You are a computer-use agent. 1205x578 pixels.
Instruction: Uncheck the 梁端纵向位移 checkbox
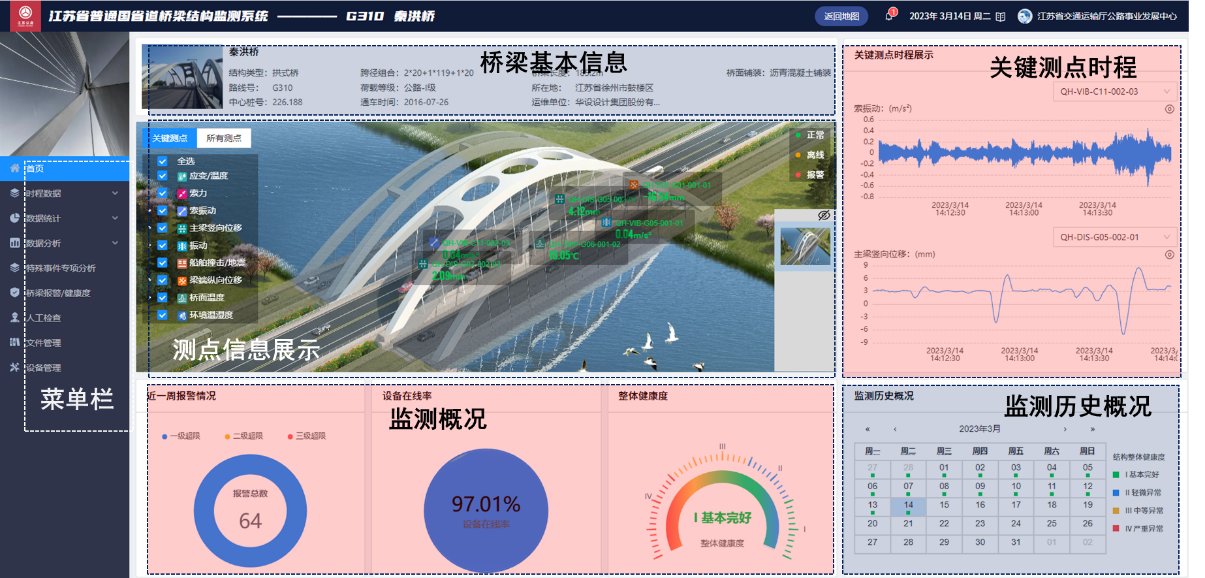point(162,280)
